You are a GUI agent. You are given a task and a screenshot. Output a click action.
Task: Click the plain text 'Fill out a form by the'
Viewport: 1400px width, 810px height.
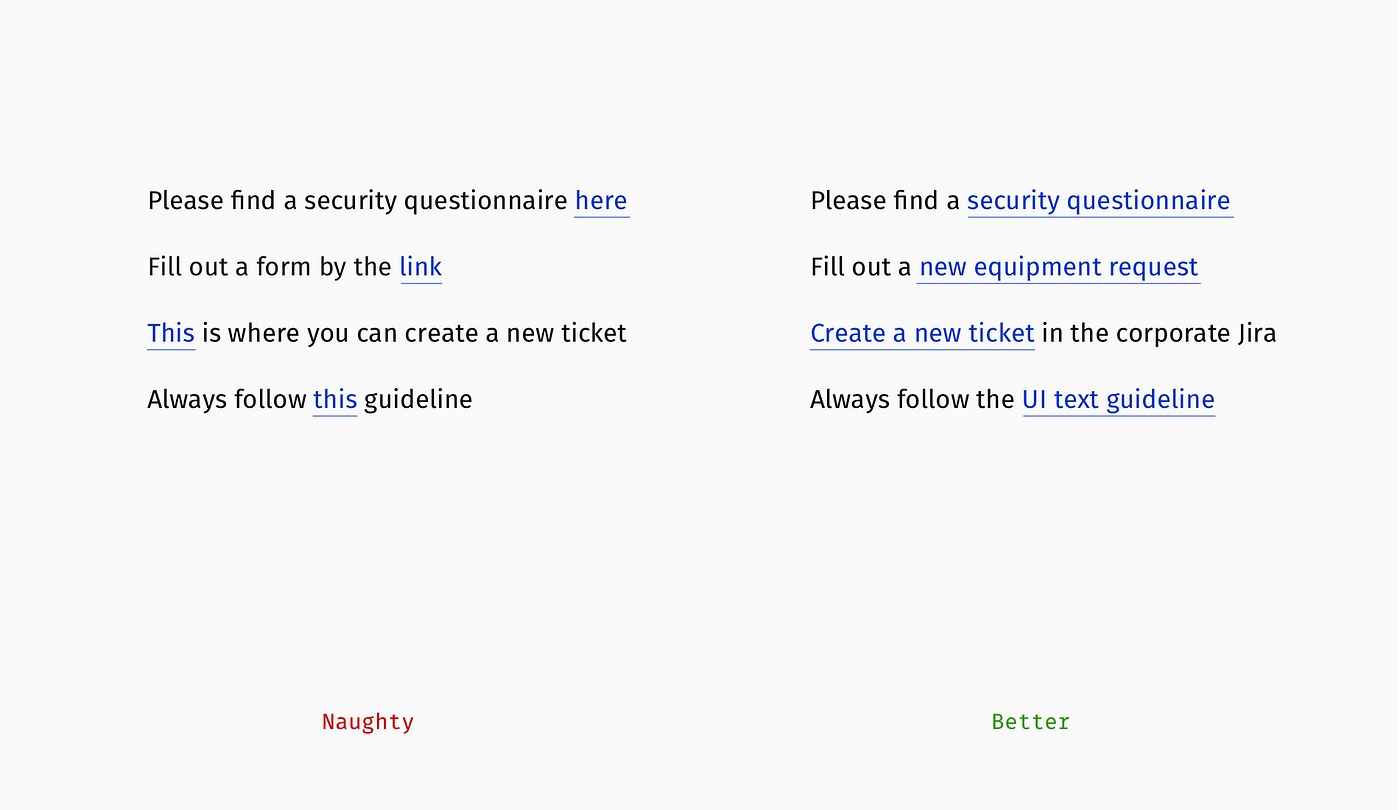click(270, 267)
